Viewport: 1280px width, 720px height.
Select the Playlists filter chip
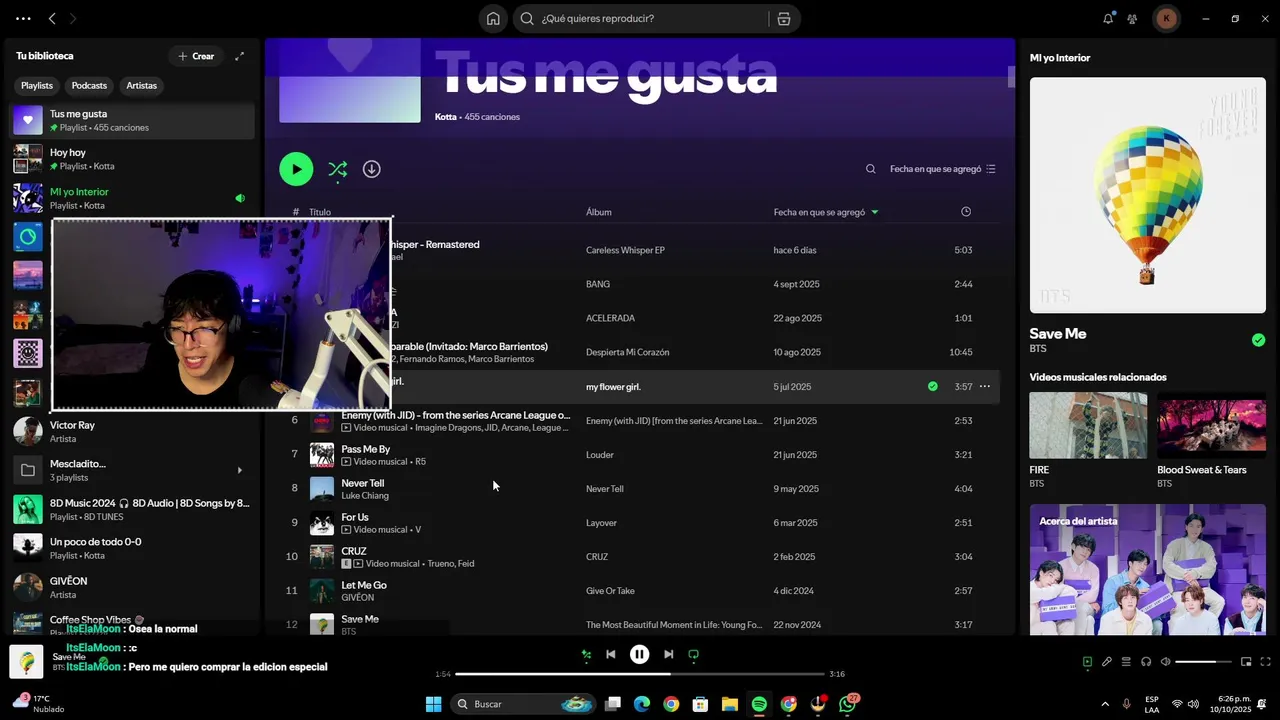37,86
